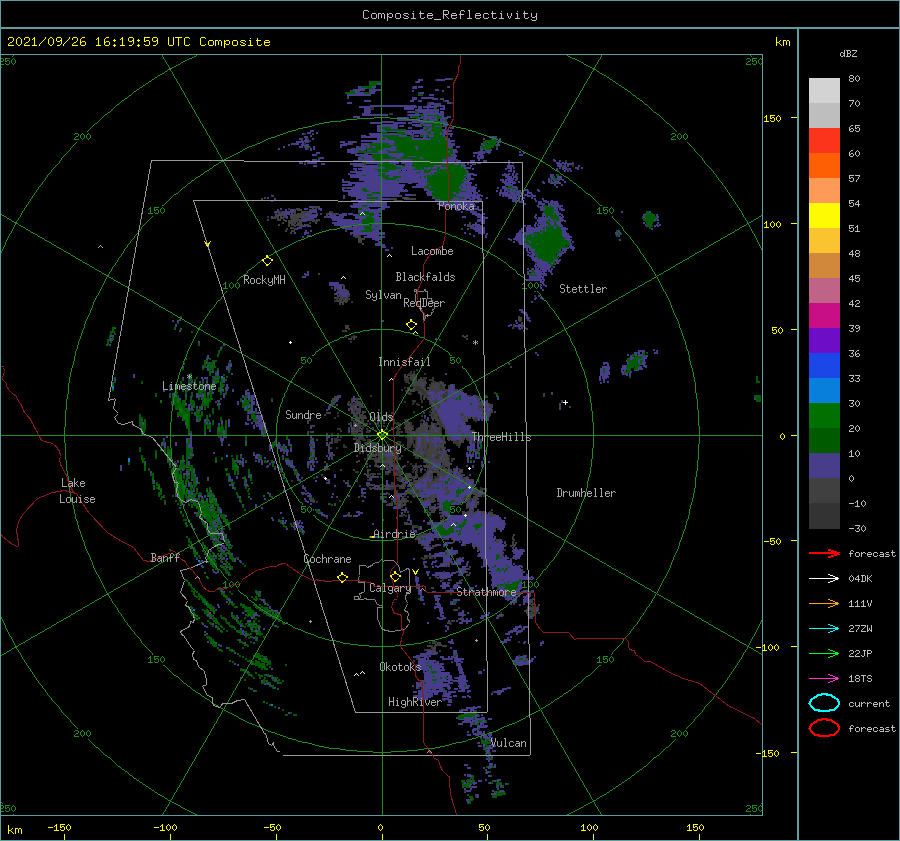Click the yellow diamond marker near Cochrane

point(343,578)
